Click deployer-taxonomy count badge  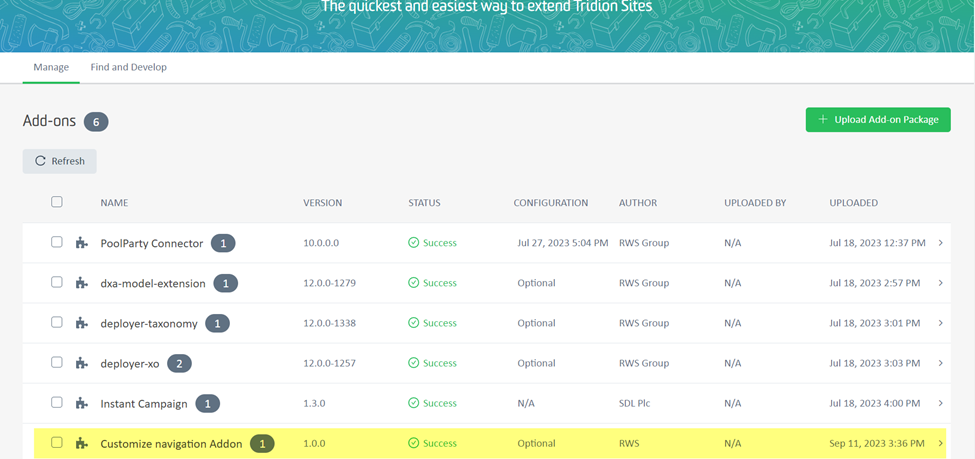(218, 323)
